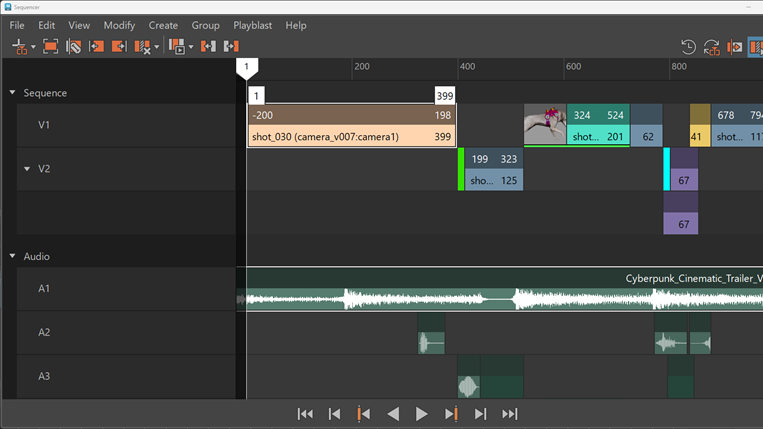The height and width of the screenshot is (429, 763).
Task: Click the snap-to-playhead icon in right toolbar
Action: click(x=735, y=47)
